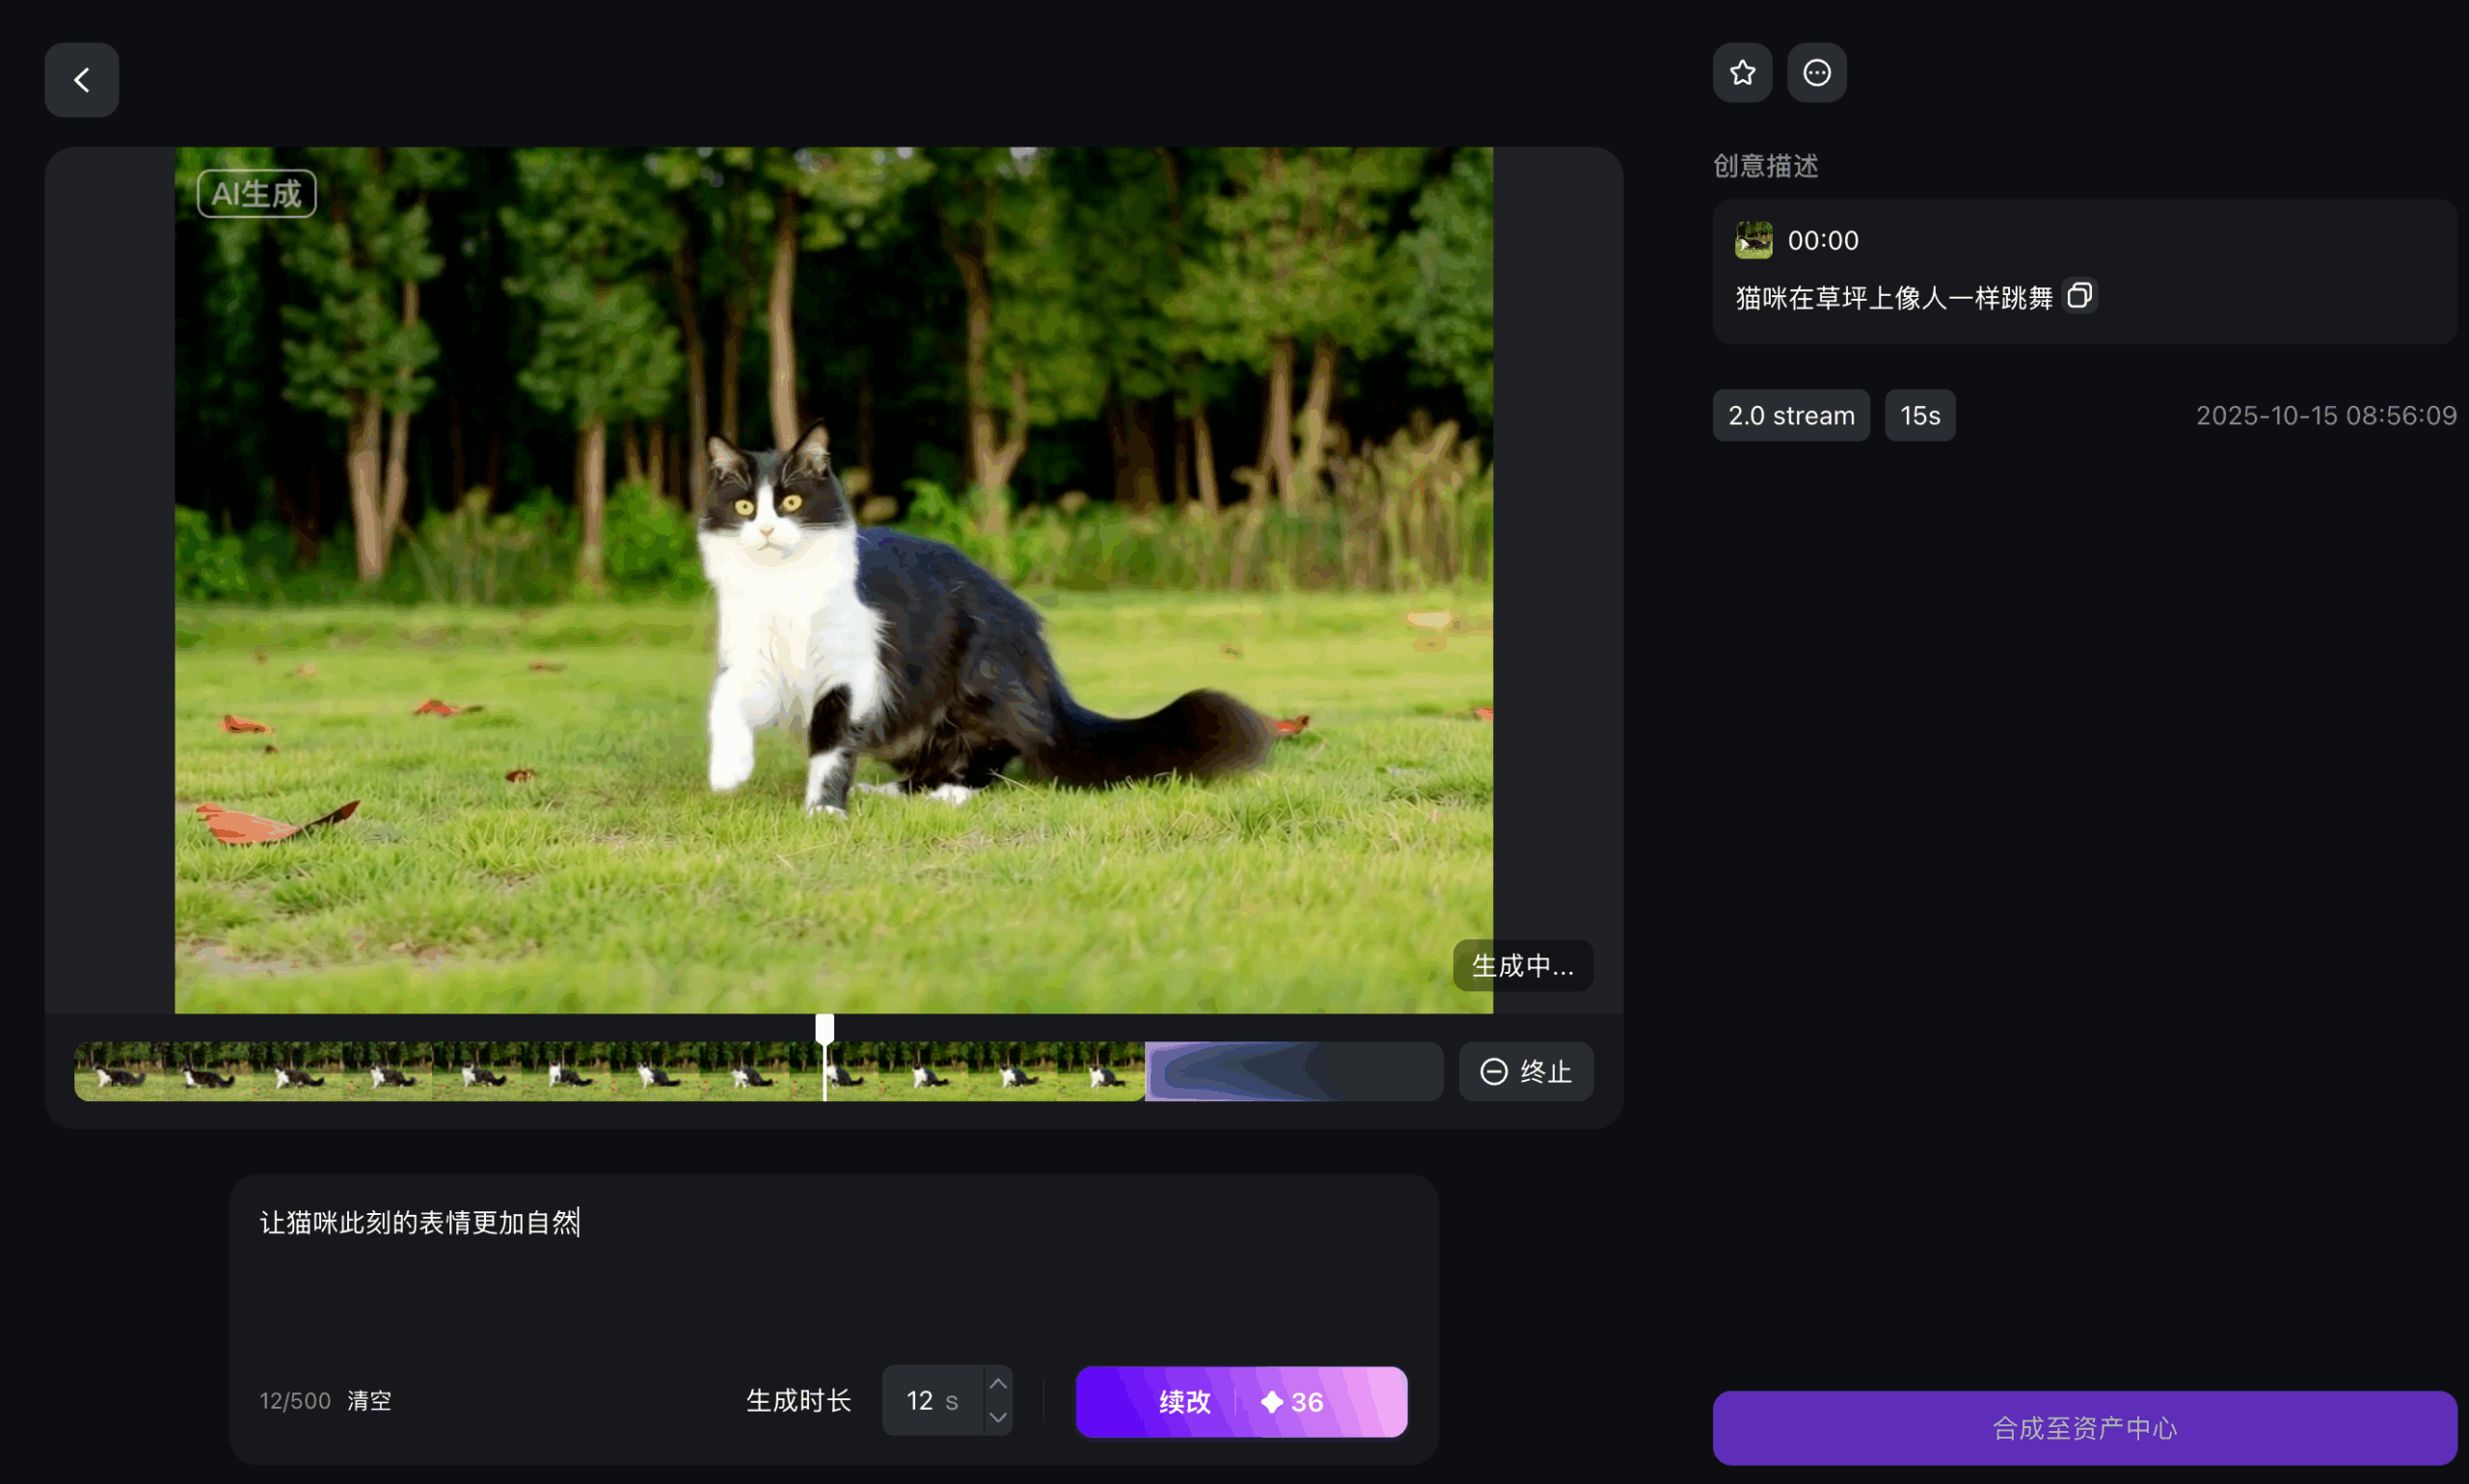Viewport: 2469px width, 1484px height.
Task: Navigate back using the arrow icon
Action: pos(81,79)
